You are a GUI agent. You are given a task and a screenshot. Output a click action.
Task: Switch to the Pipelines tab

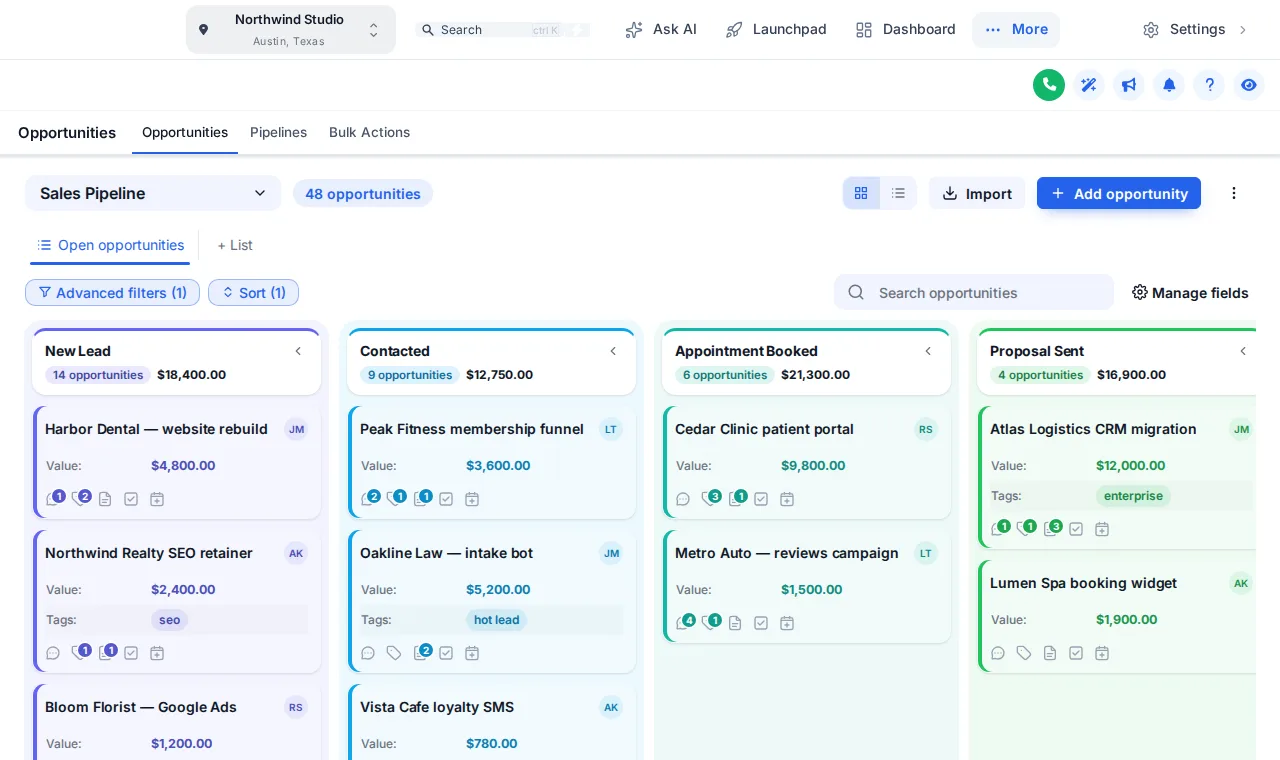click(278, 132)
